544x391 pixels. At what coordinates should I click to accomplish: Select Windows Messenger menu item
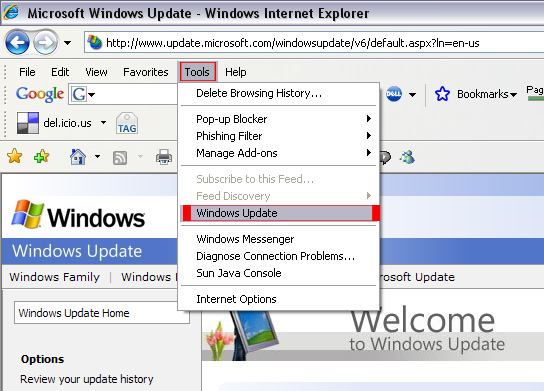coord(278,239)
